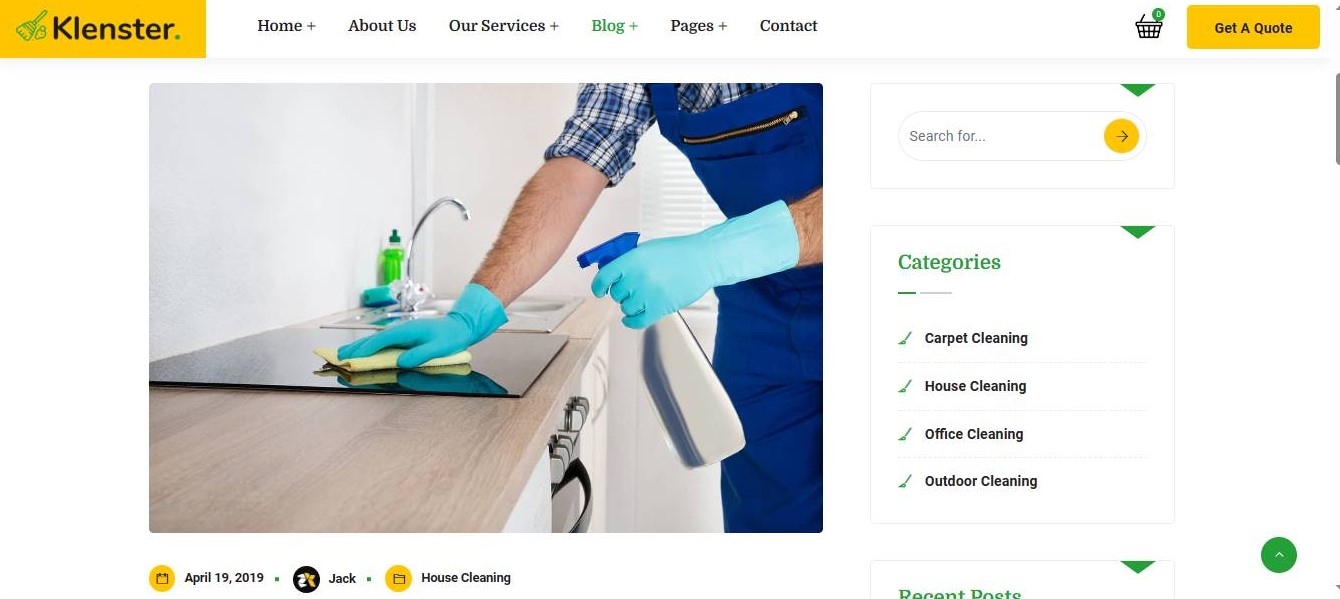Open the Blog menu

[614, 26]
